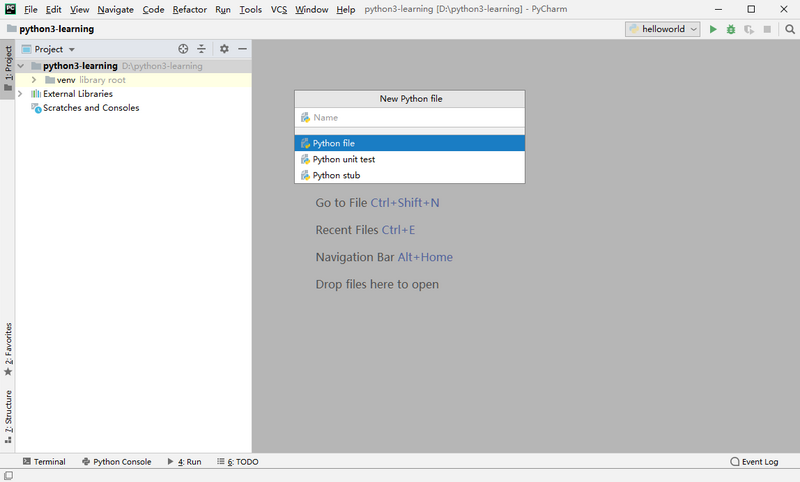Start debugging with the bug icon

pos(731,29)
